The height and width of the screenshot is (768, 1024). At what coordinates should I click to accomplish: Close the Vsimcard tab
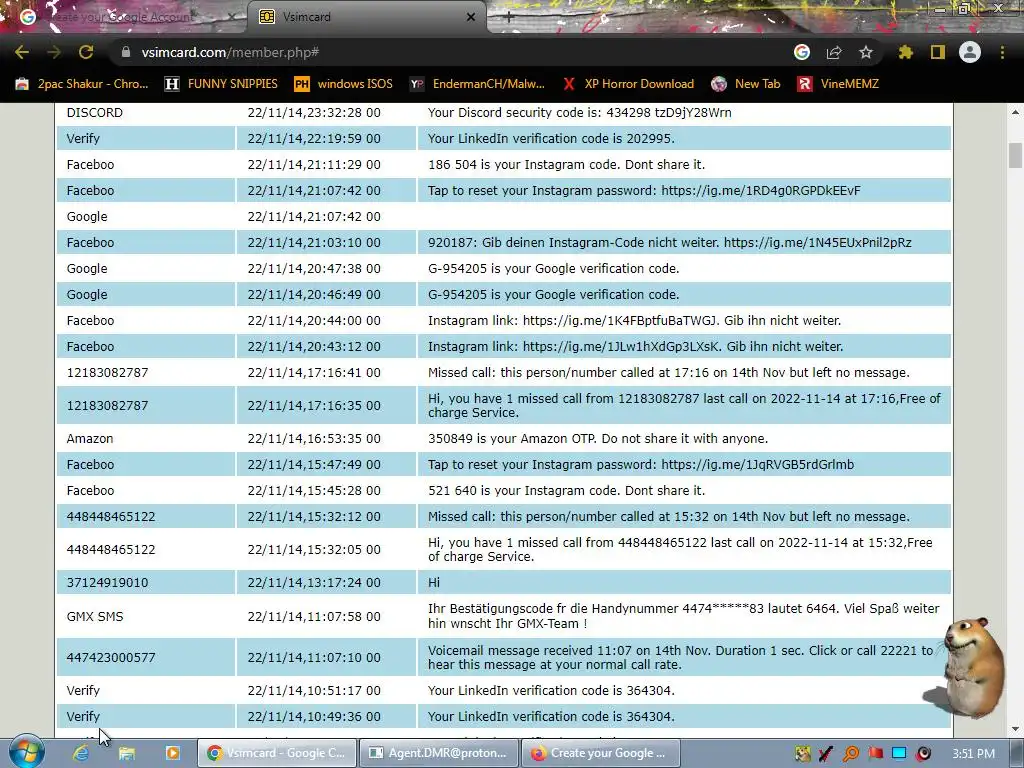click(x=471, y=17)
